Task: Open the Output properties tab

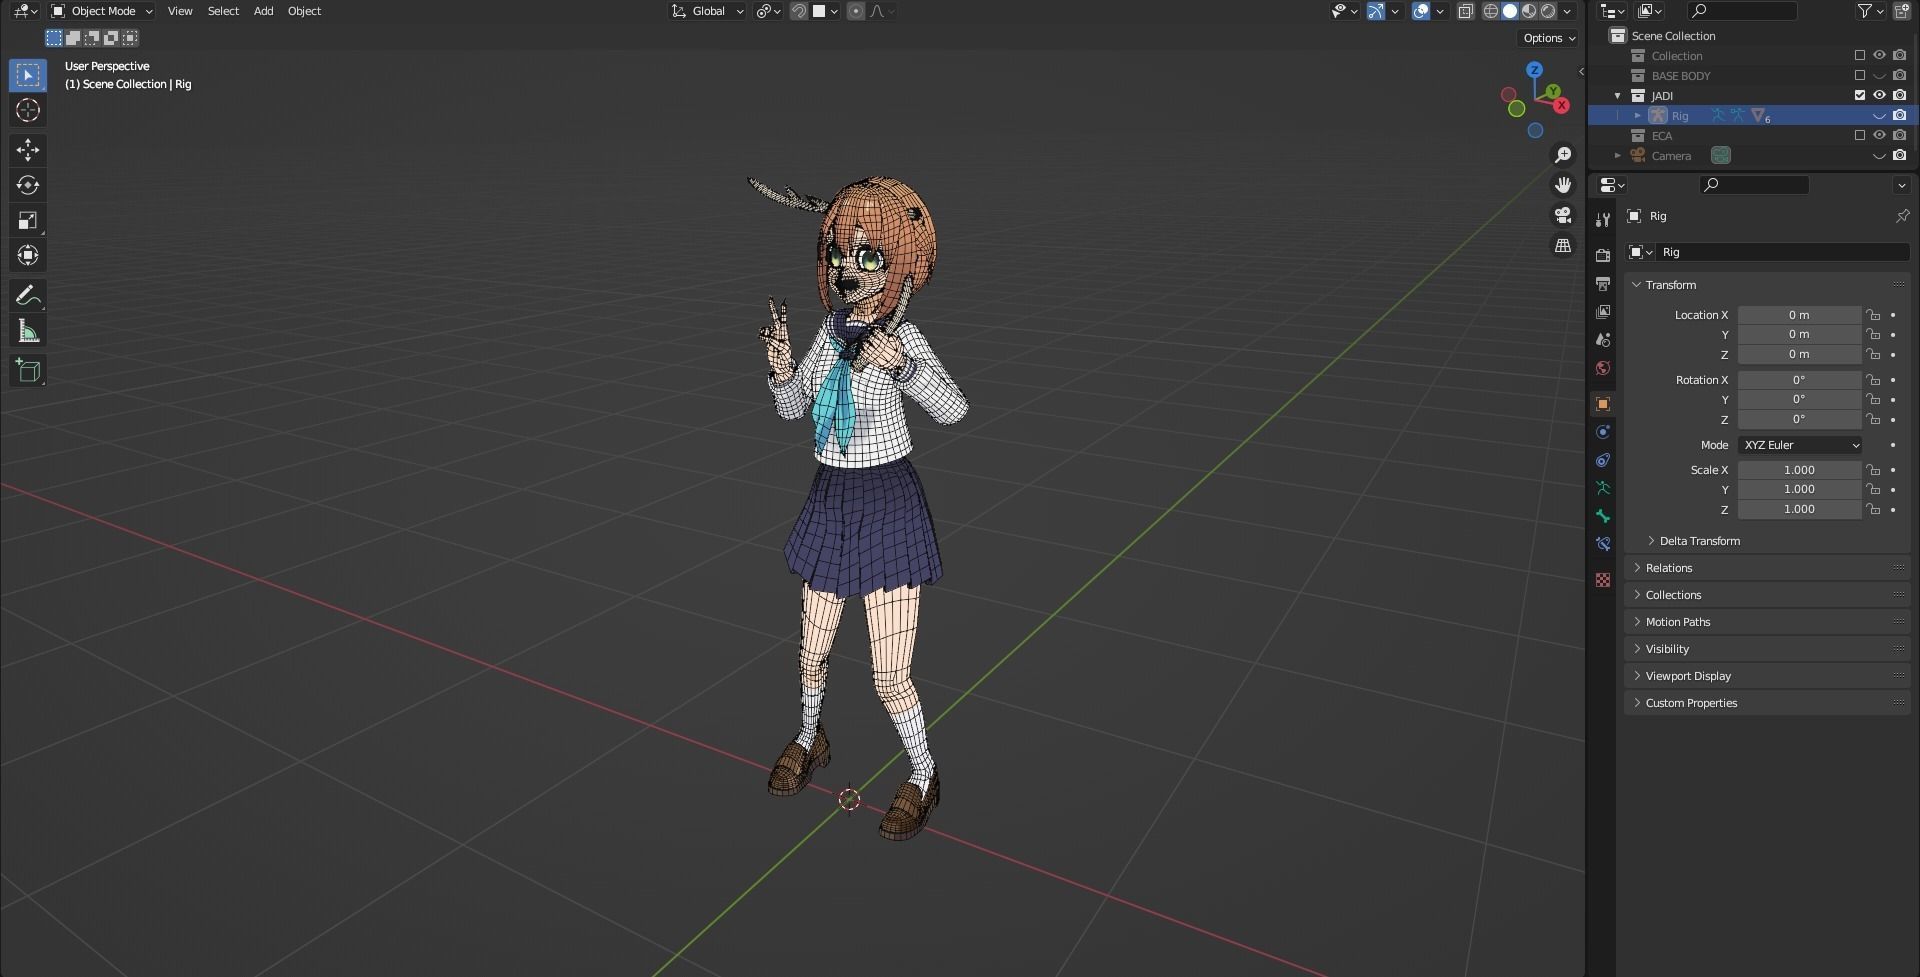Action: click(x=1603, y=284)
